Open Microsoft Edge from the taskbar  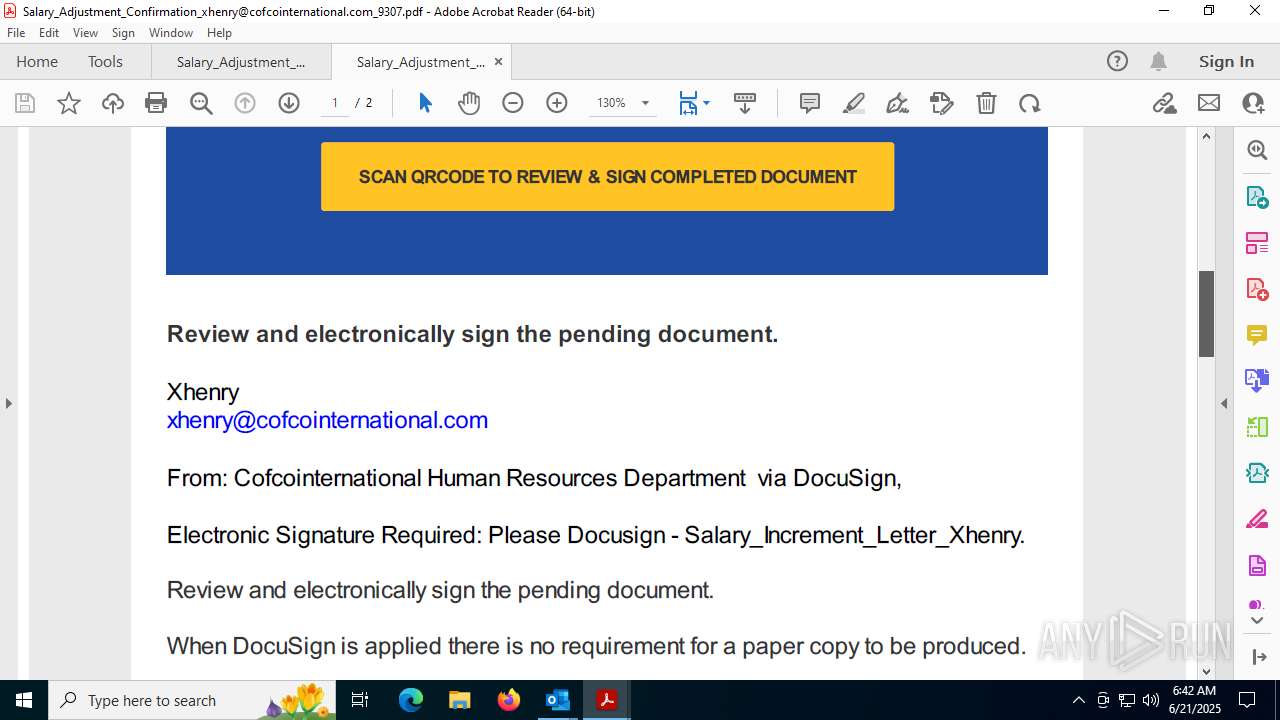click(411, 700)
